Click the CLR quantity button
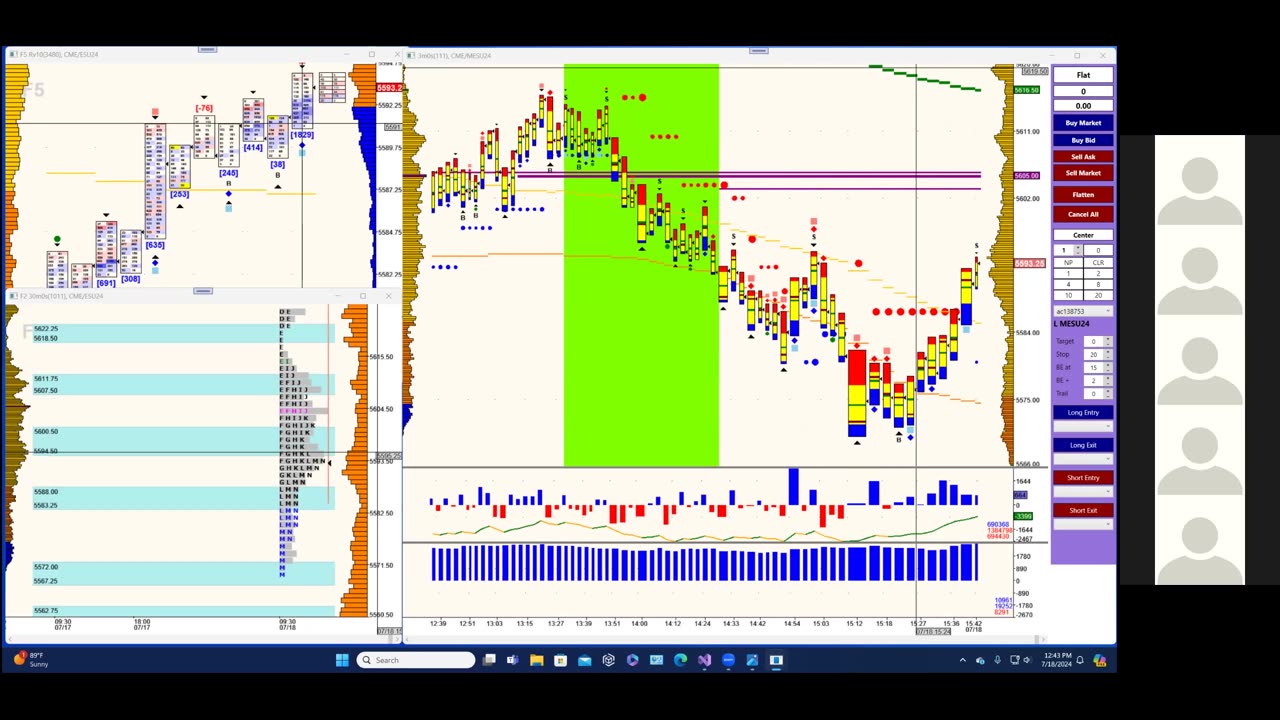Image resolution: width=1280 pixels, height=720 pixels. (x=1098, y=263)
